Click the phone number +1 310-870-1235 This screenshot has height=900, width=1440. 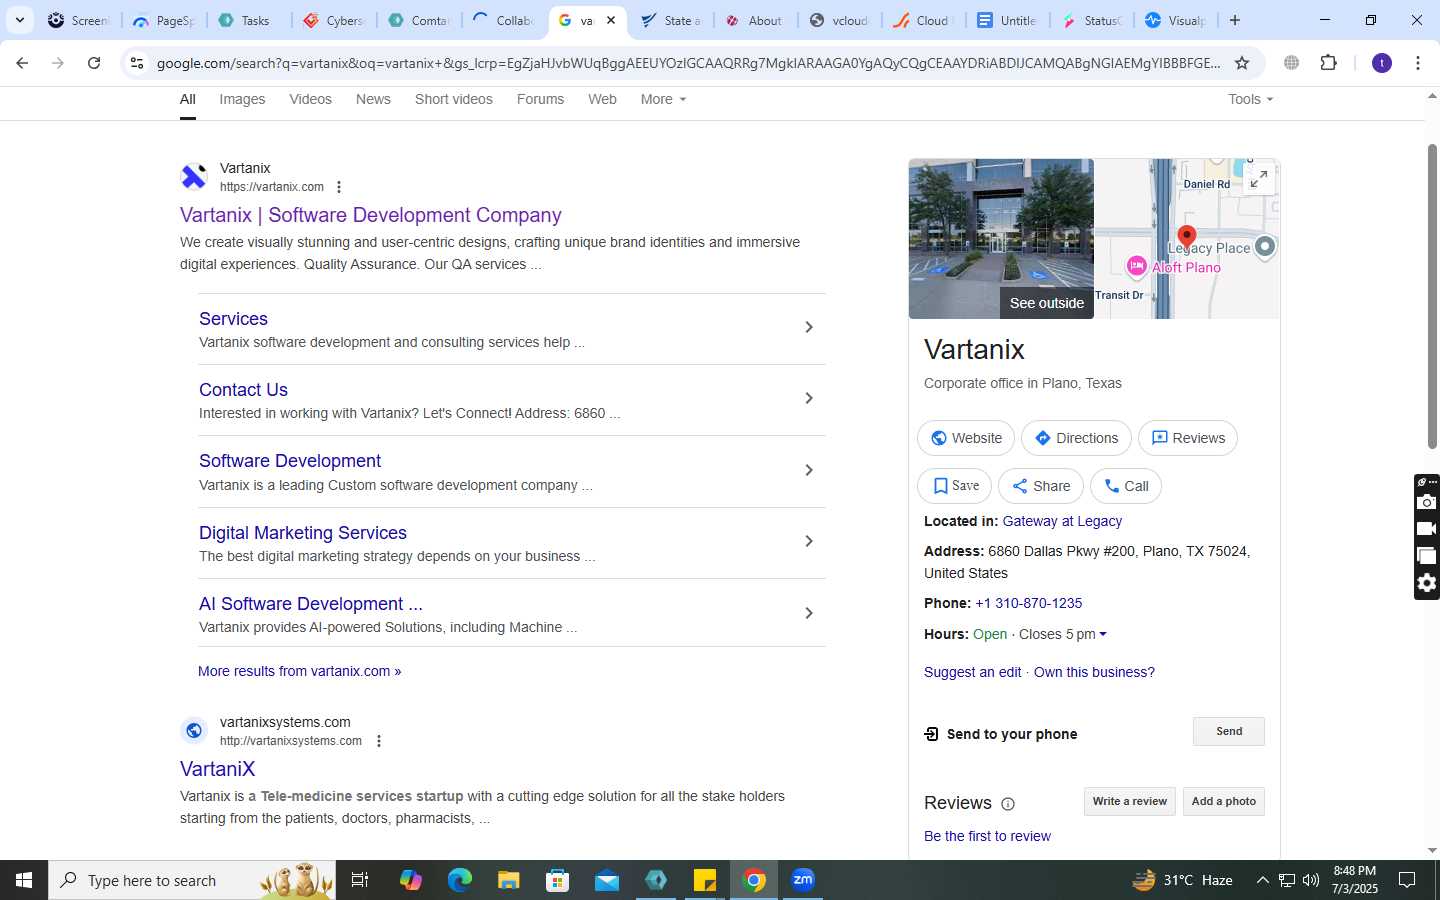(1029, 603)
